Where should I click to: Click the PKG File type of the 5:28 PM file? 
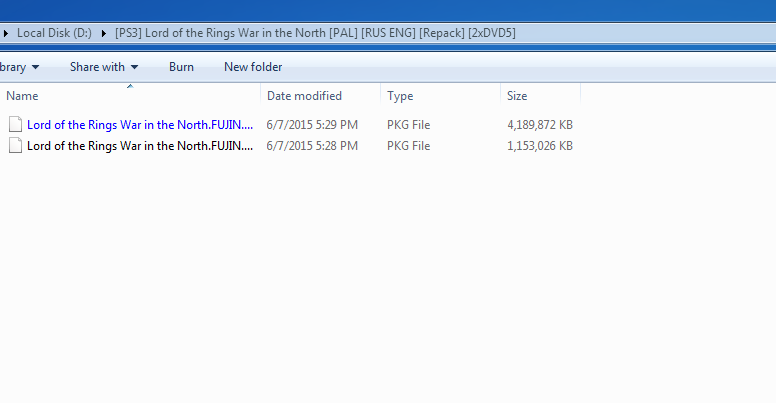tap(408, 146)
